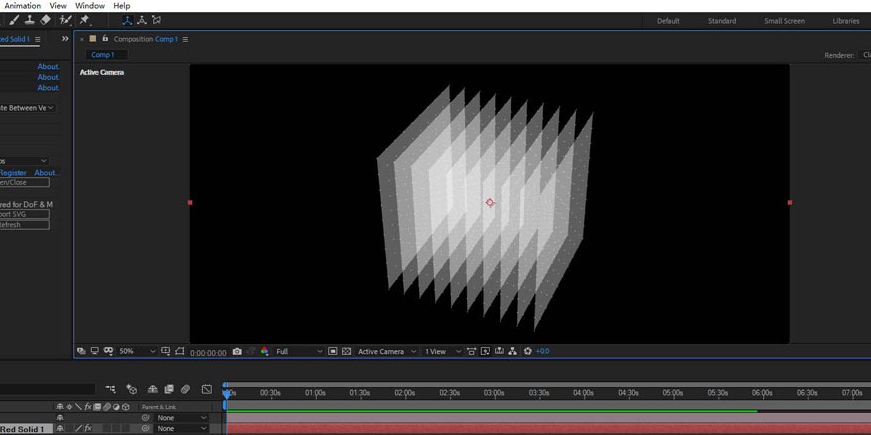Screen dimensions: 871x435
Task: Click the second About link
Action: click(x=48, y=77)
